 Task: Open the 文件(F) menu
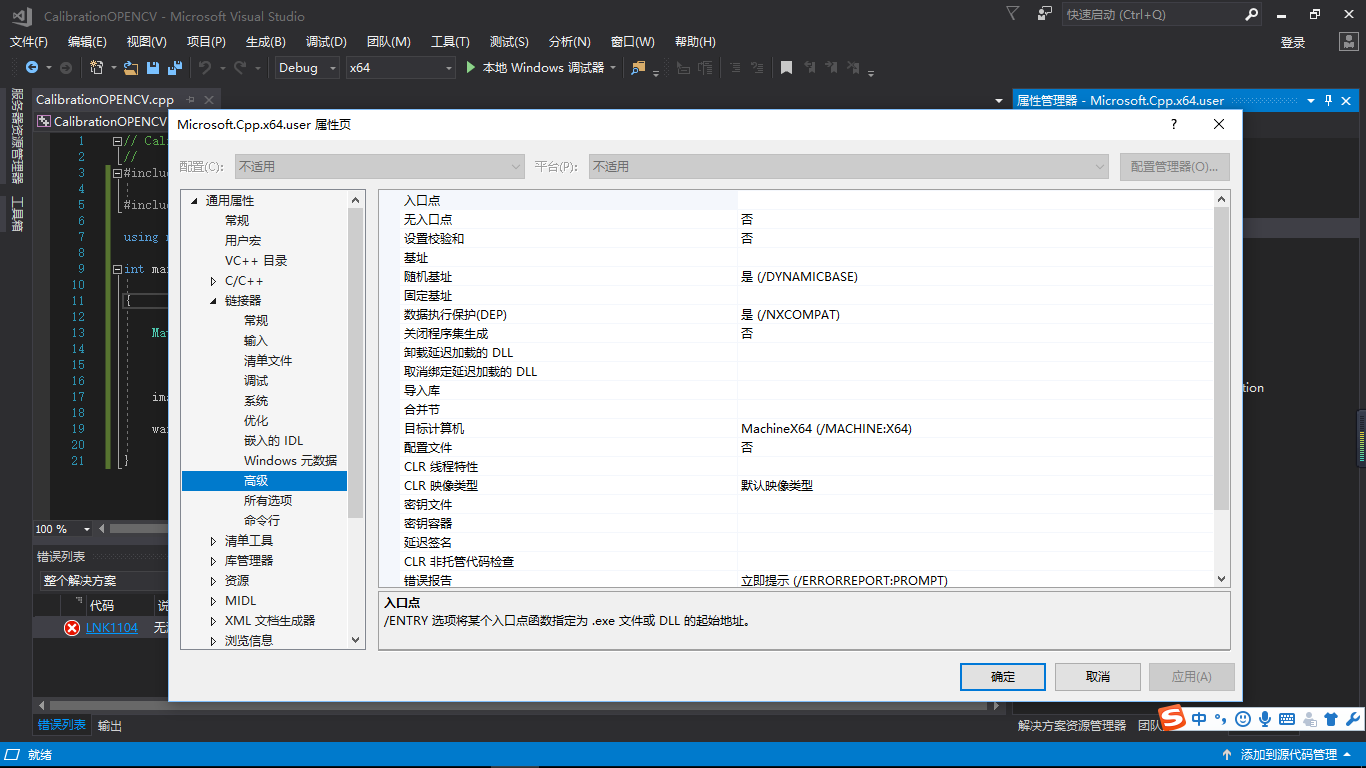click(x=29, y=42)
